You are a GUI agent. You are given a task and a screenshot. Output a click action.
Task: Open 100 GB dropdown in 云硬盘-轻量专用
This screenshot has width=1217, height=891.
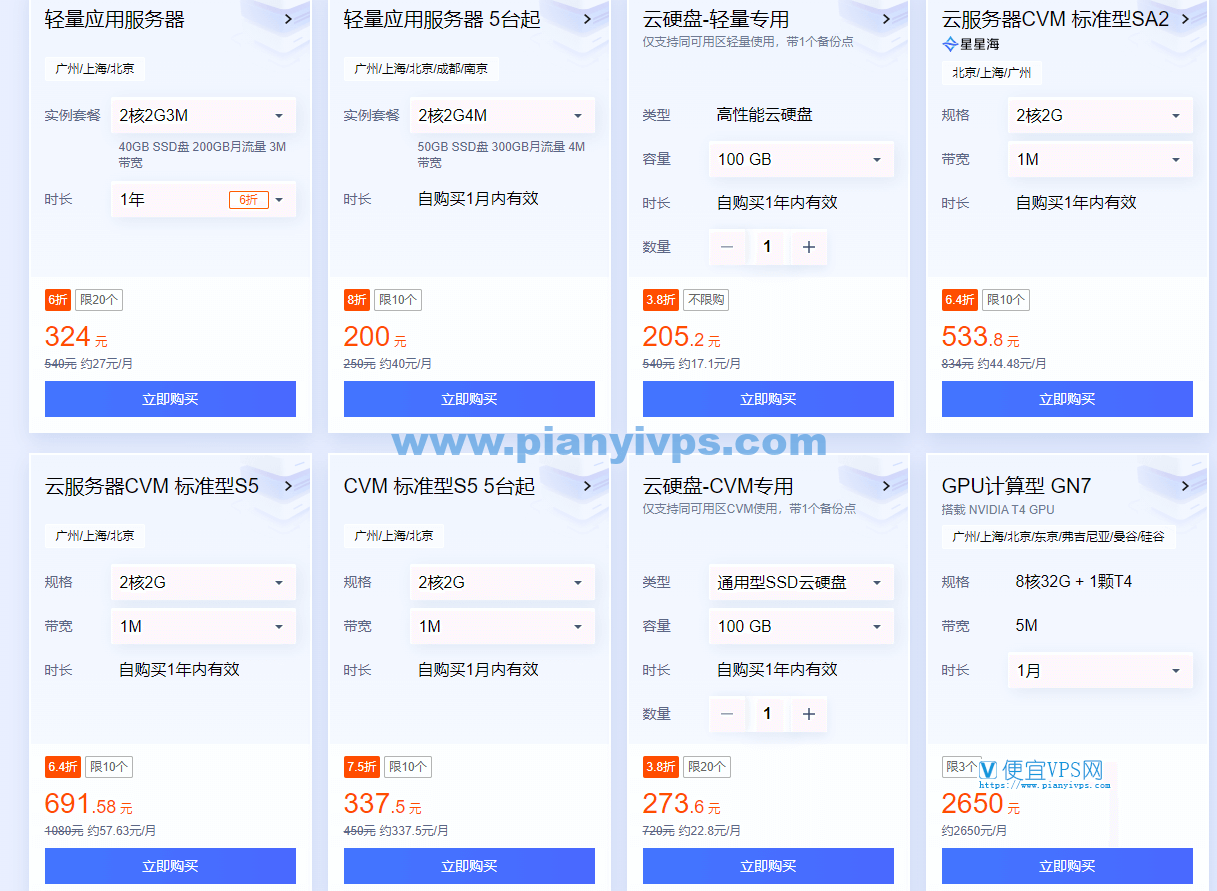(x=801, y=159)
